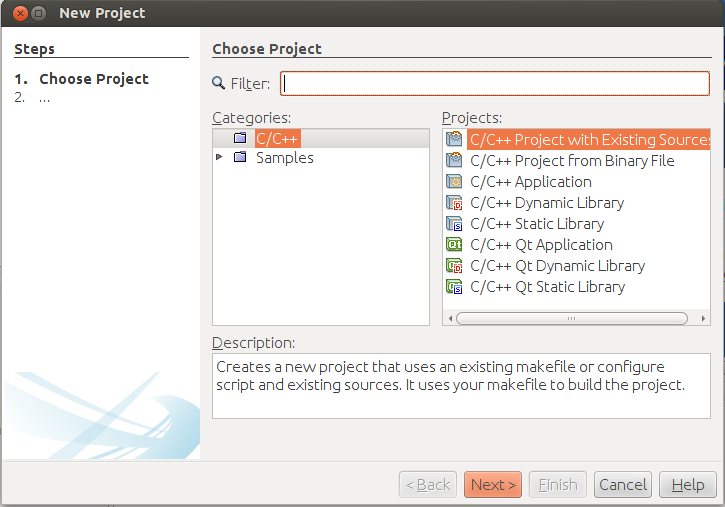Click the C/C++ Application project icon
725x507 pixels.
pos(455,182)
